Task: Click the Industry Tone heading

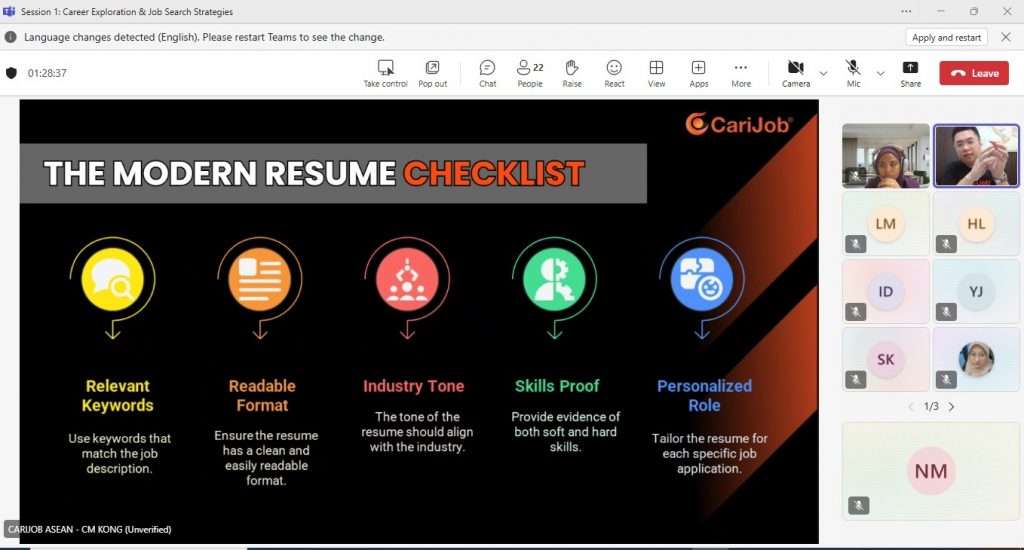Action: click(413, 386)
